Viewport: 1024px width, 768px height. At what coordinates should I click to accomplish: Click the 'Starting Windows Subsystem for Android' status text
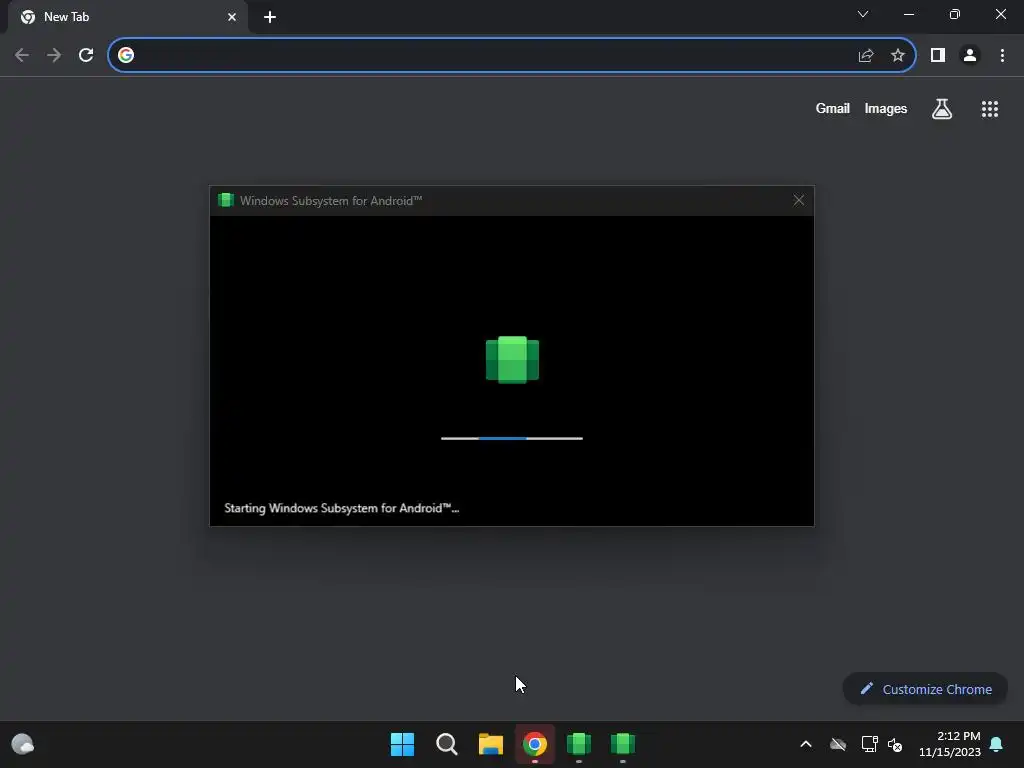point(342,508)
